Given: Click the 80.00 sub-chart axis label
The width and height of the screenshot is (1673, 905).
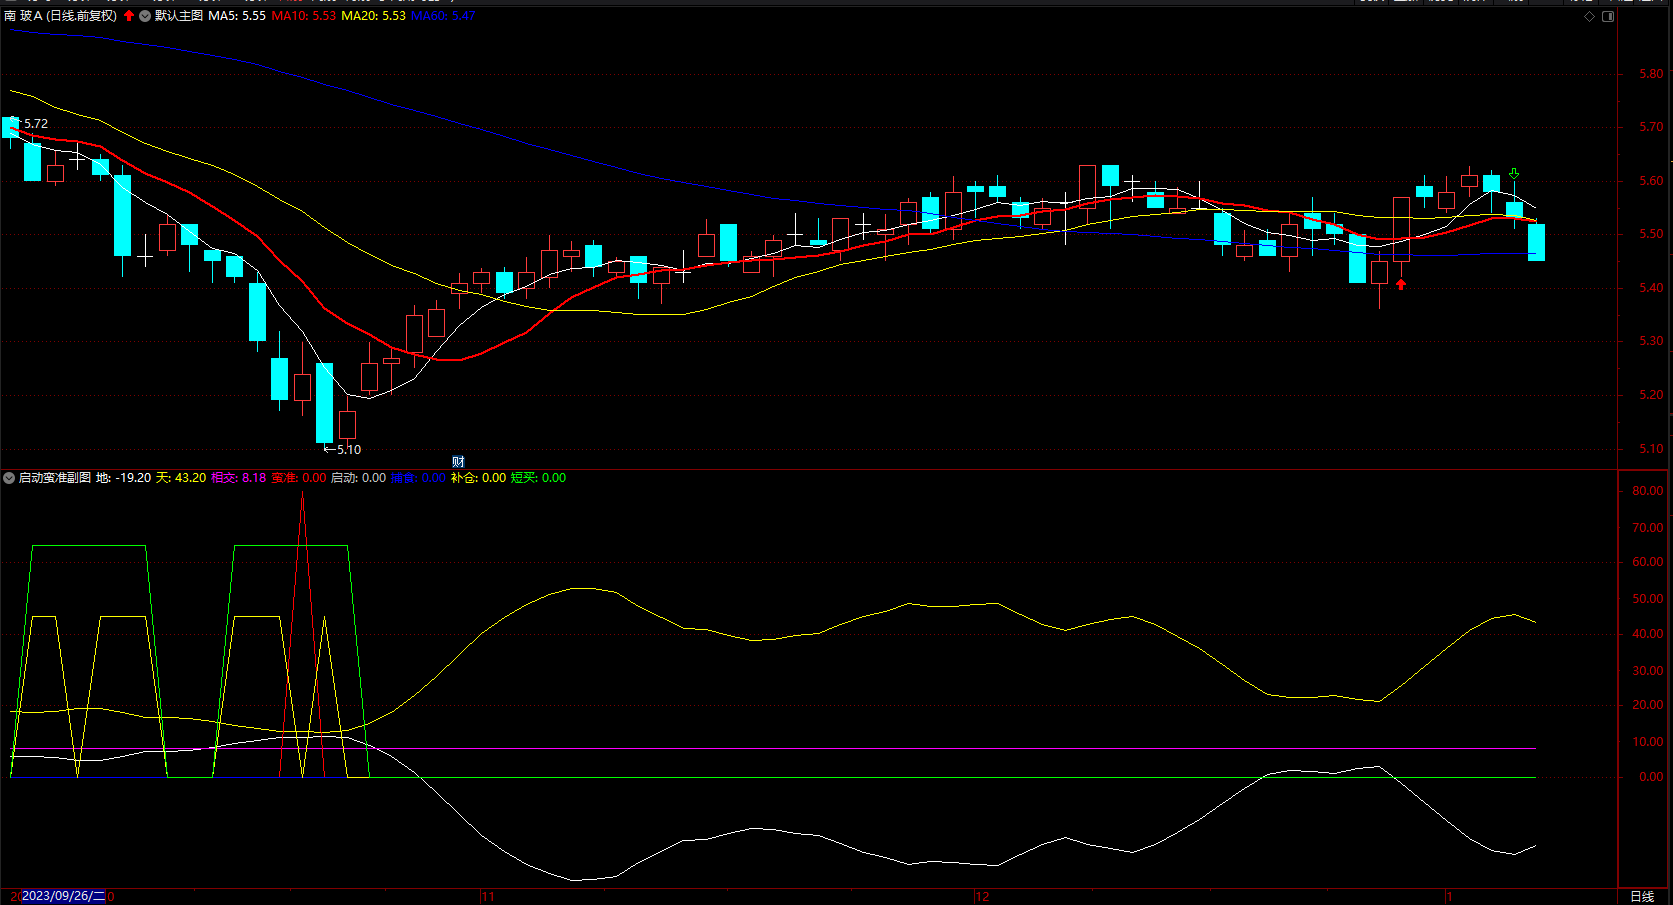Looking at the screenshot, I should pyautogui.click(x=1648, y=491).
